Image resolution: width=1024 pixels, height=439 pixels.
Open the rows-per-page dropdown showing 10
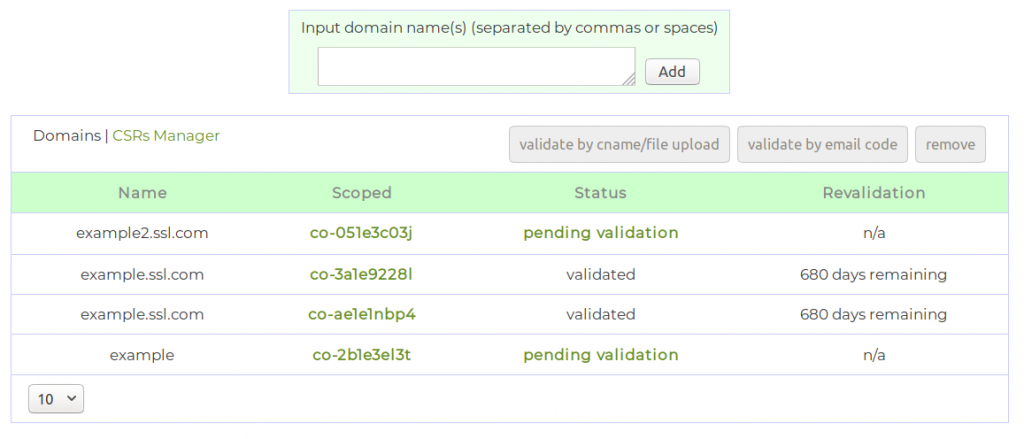56,399
